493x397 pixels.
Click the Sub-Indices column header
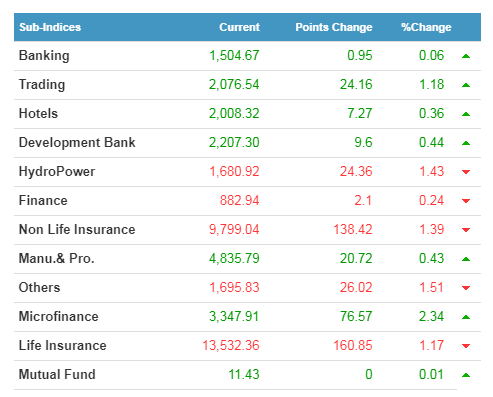click(50, 27)
